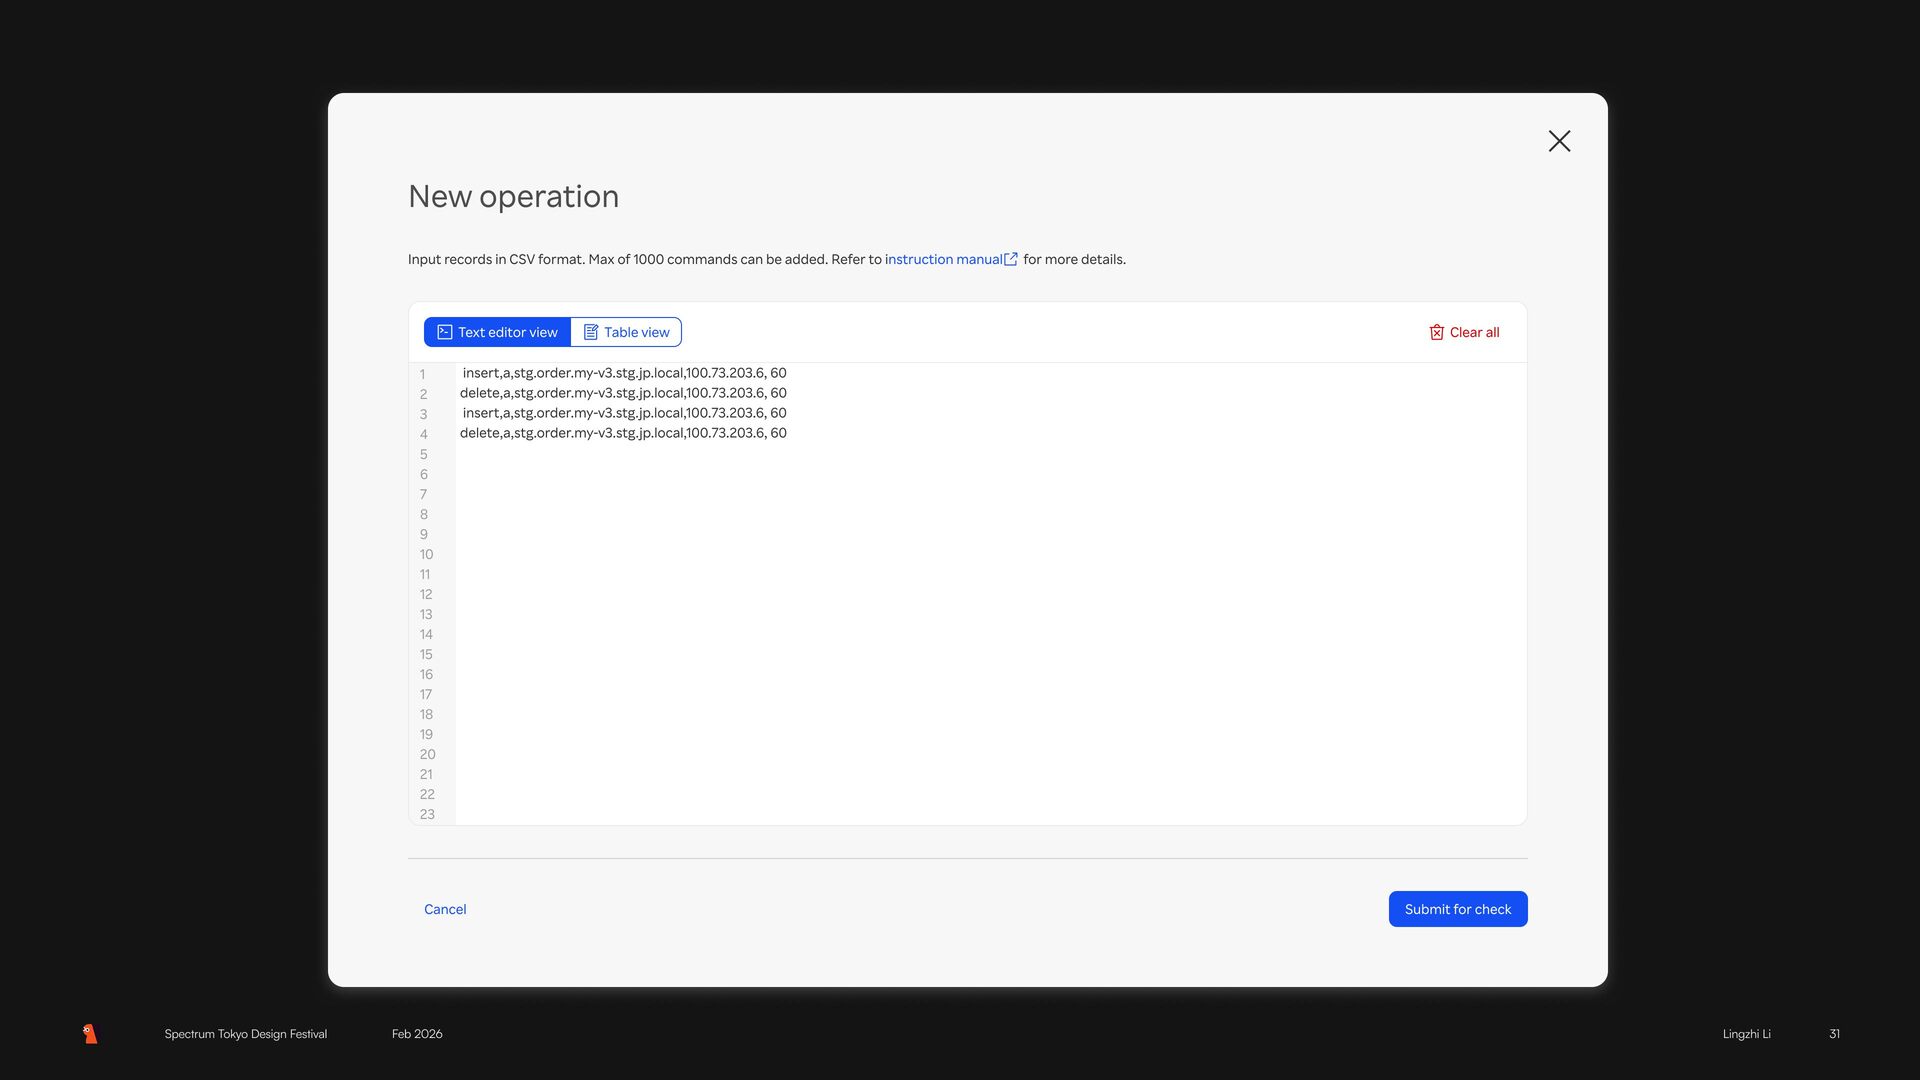Open the instruction manual link
Screen dimensions: 1920x1080
coord(943,259)
